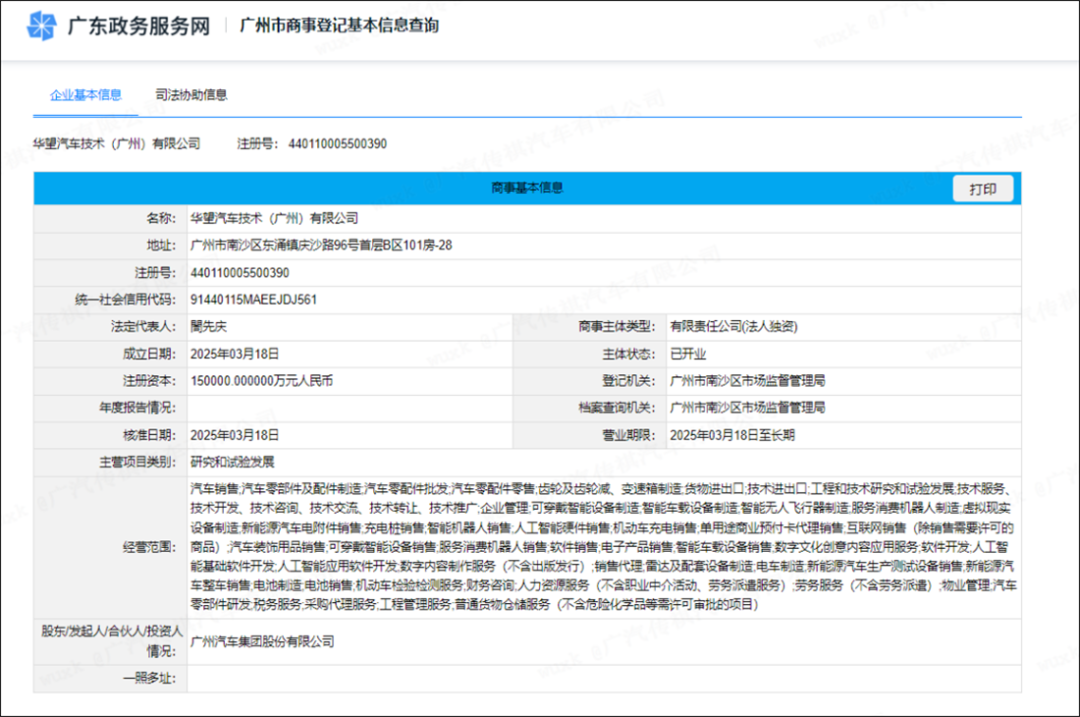
Task: Click the 已开业 status value
Action: (686, 353)
